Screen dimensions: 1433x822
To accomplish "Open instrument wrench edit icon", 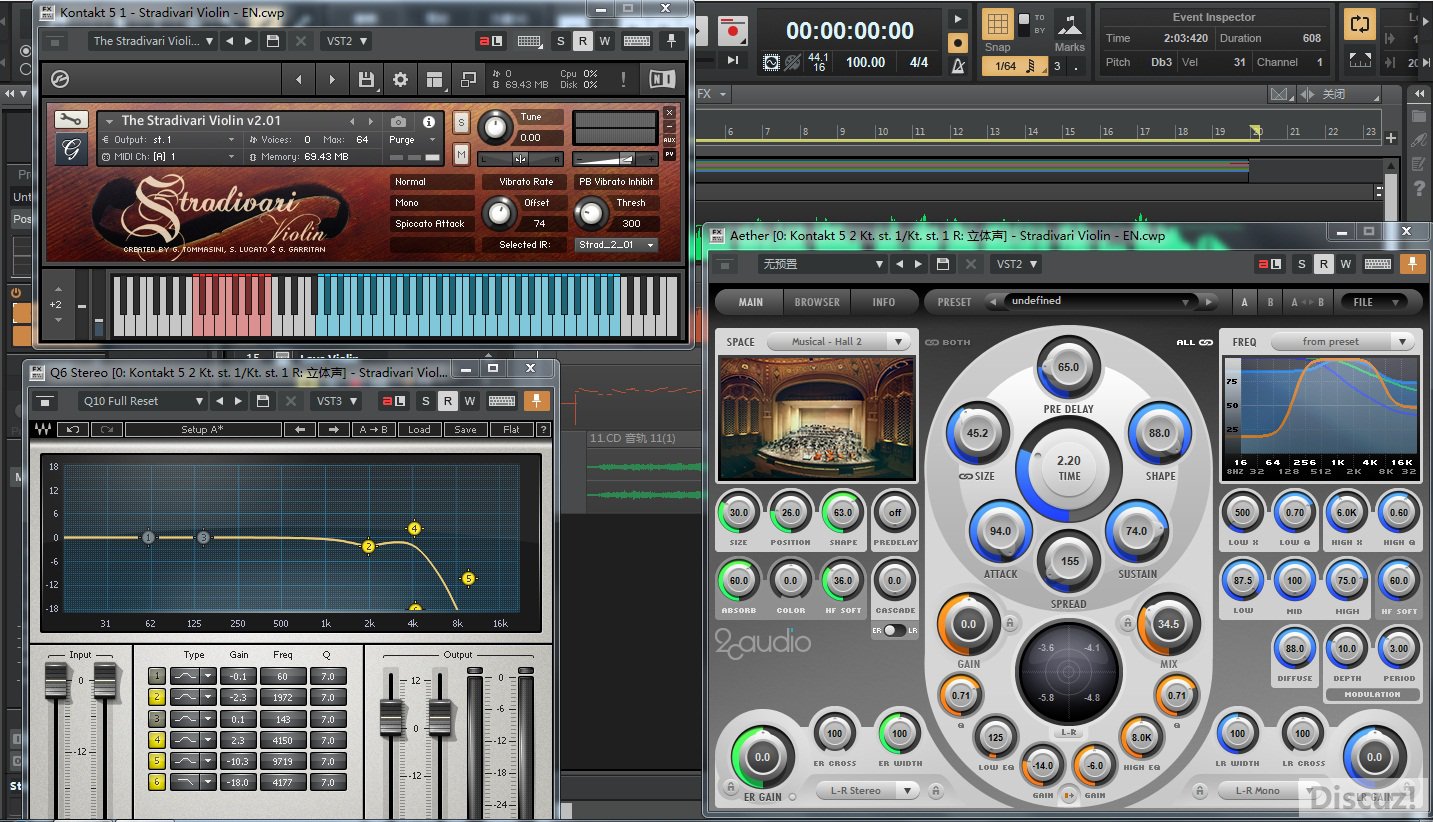I will pos(70,120).
